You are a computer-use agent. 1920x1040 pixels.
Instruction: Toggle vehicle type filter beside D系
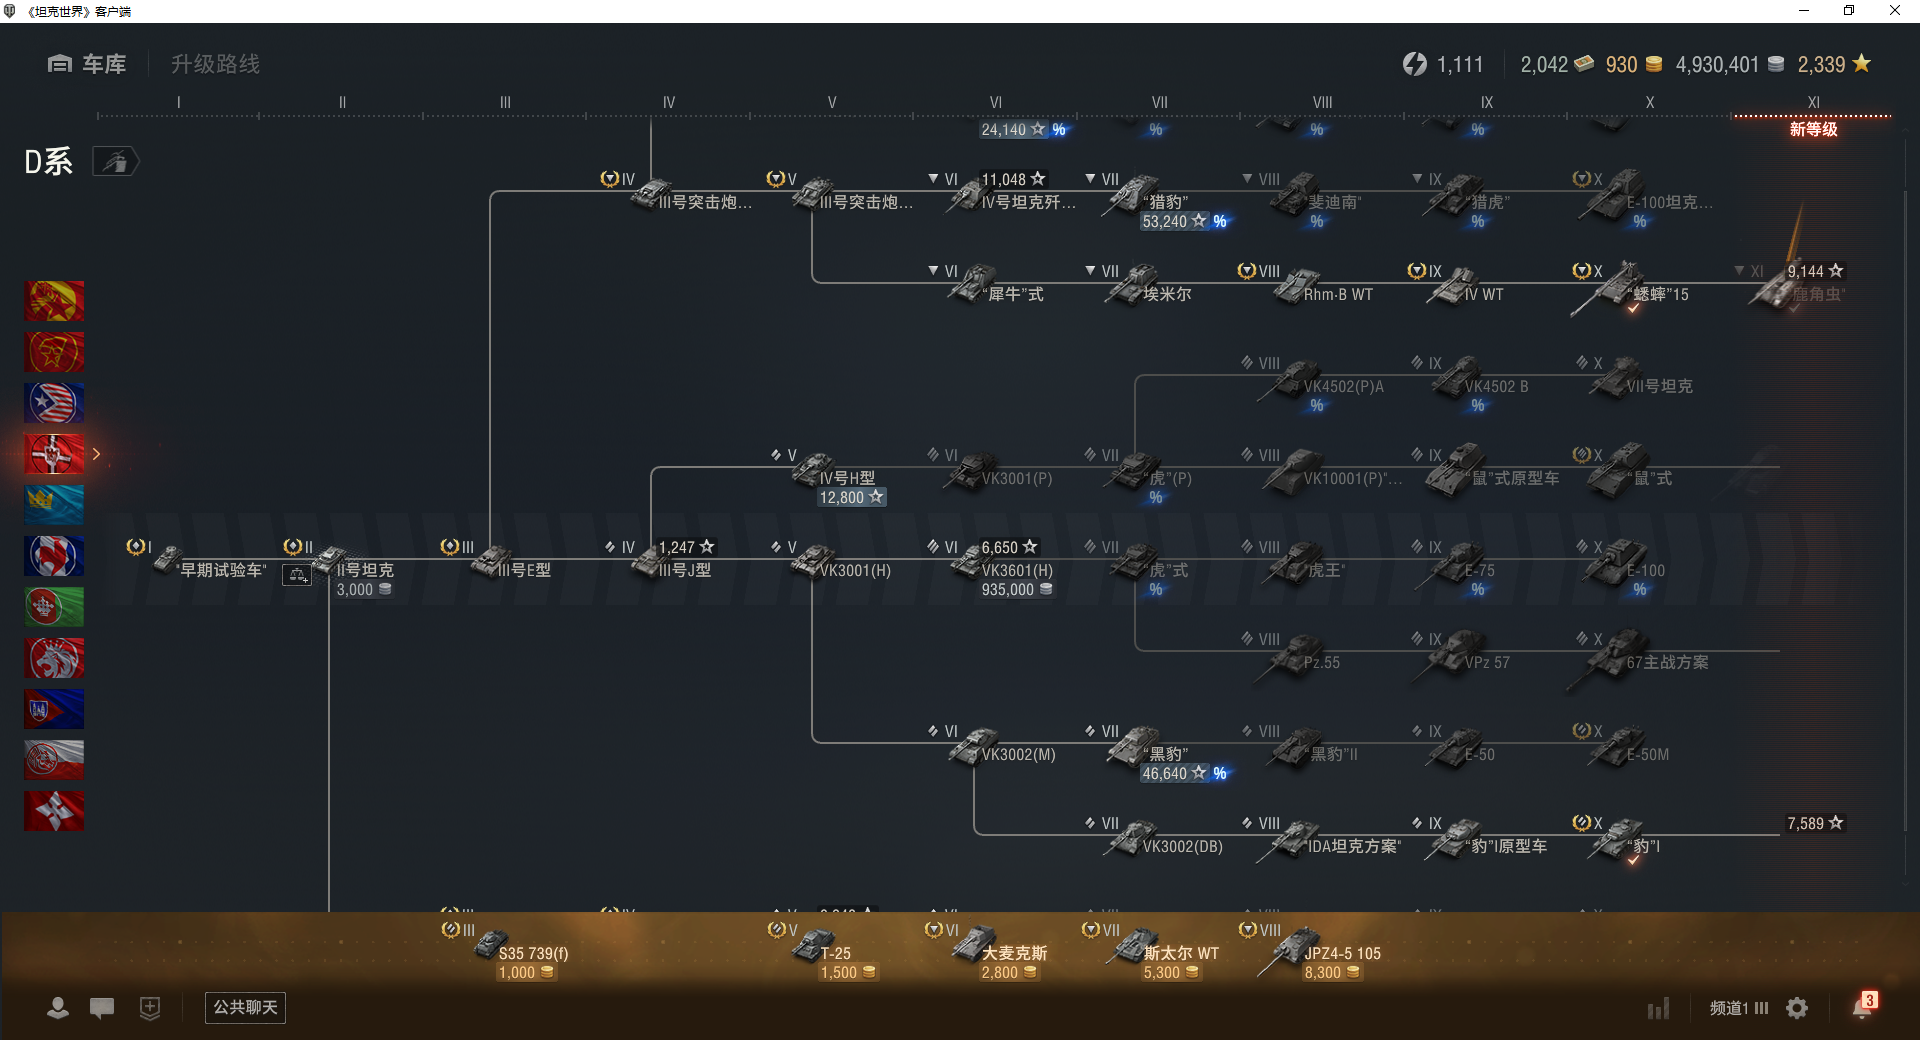click(x=115, y=161)
